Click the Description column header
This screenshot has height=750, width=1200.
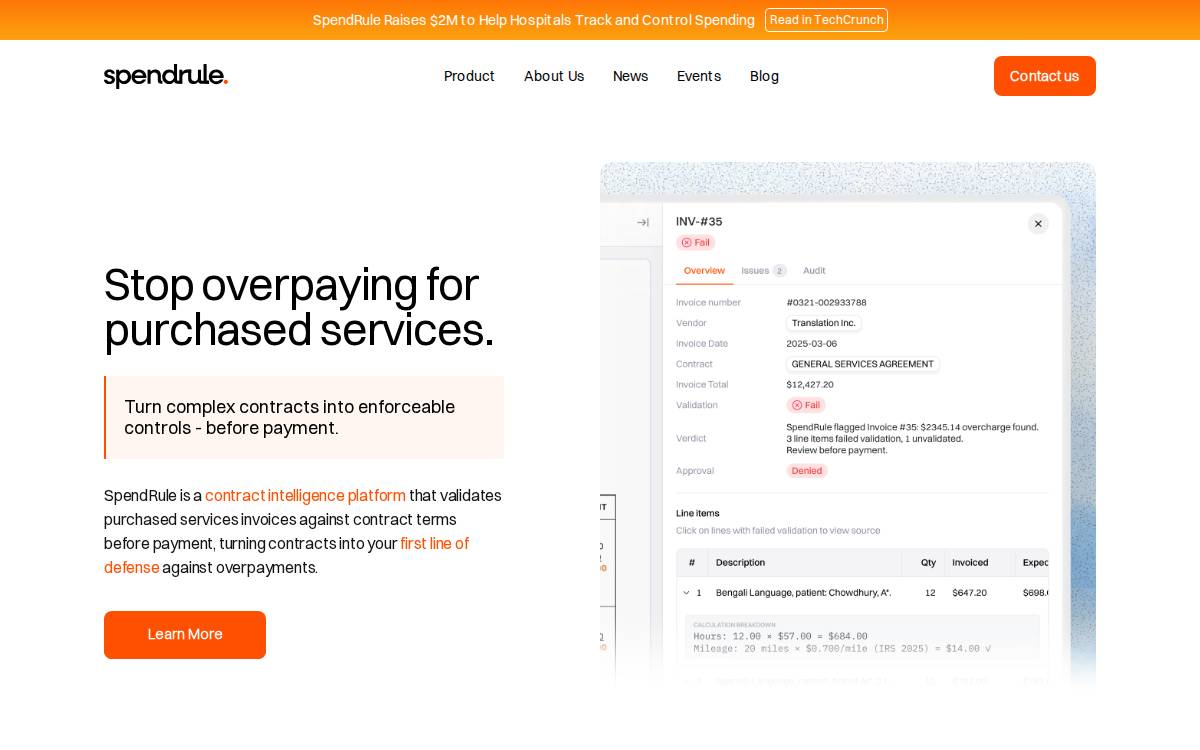pos(741,563)
